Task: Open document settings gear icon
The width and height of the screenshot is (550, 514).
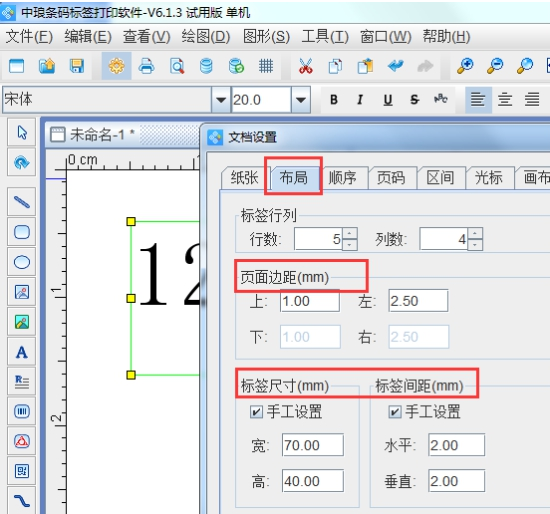Action: 116,66
